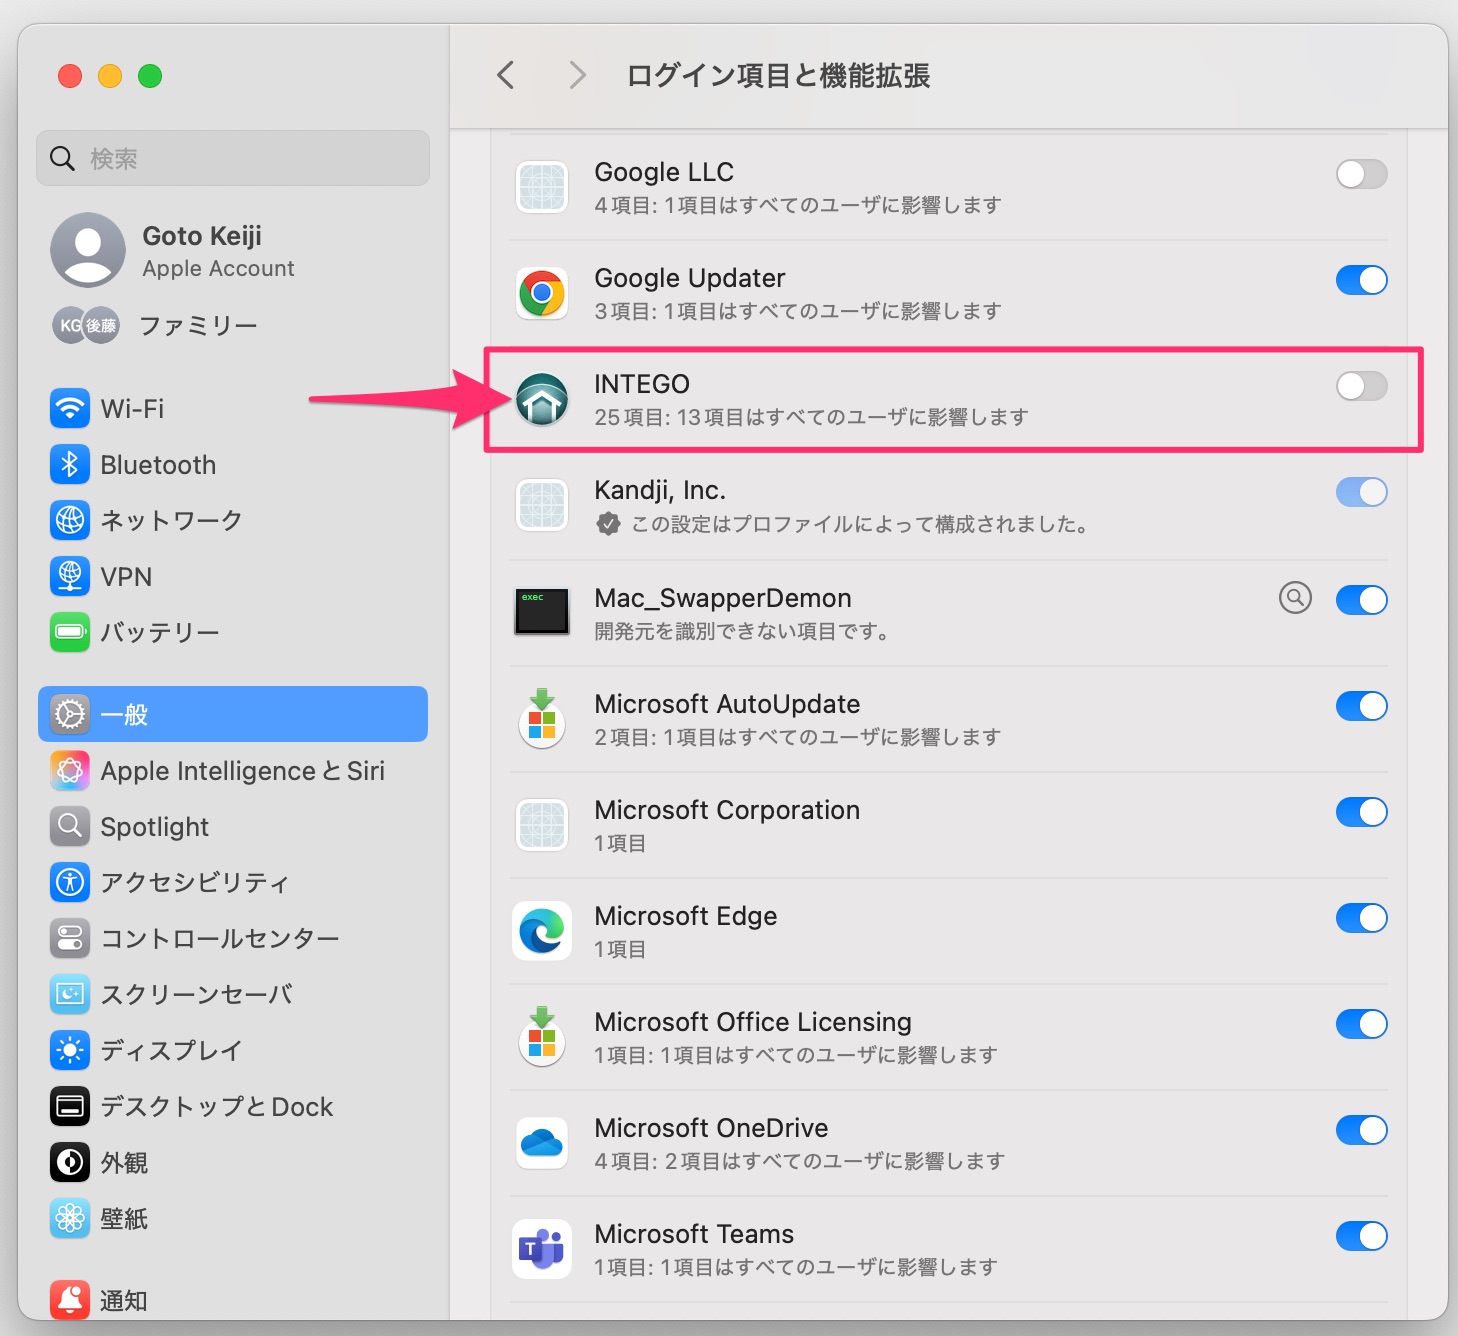Disable the Microsoft Edge toggle
The height and width of the screenshot is (1336, 1458).
click(1361, 918)
